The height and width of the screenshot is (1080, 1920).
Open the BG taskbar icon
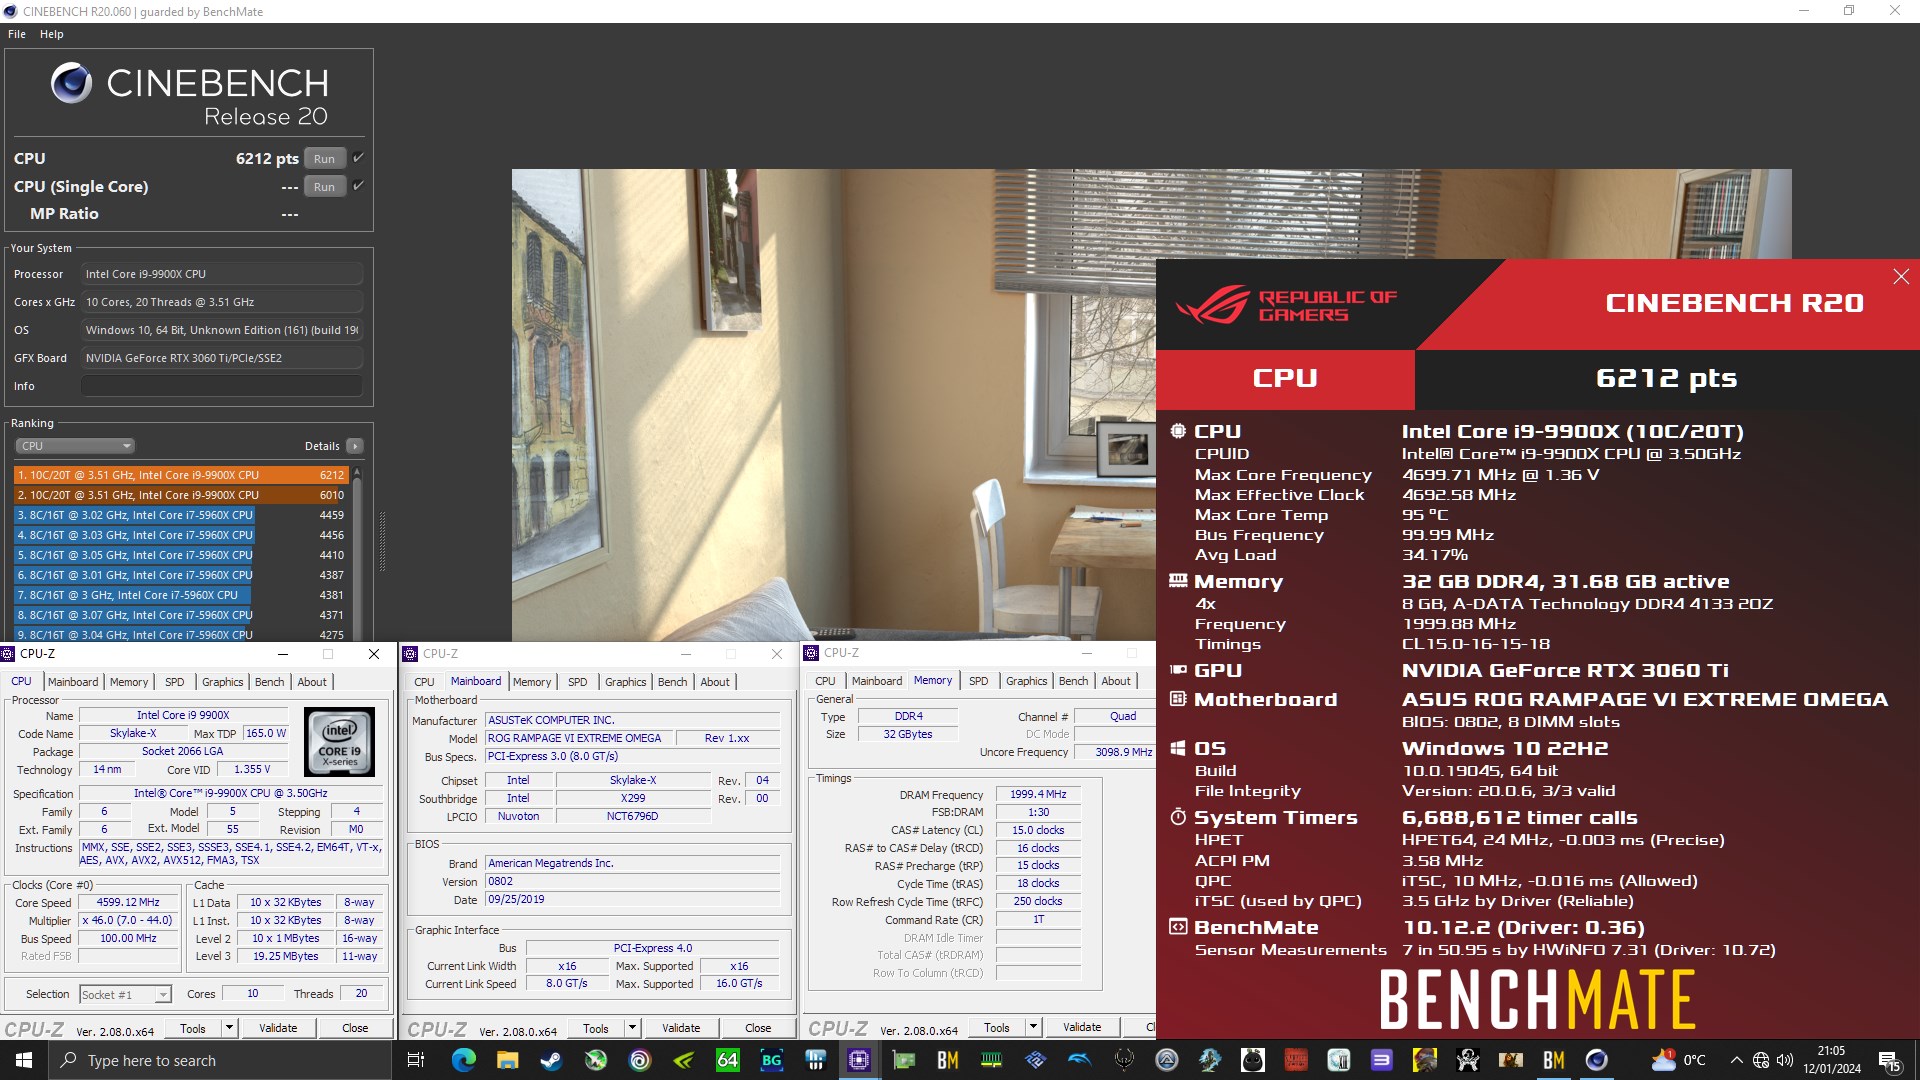[x=771, y=1060]
